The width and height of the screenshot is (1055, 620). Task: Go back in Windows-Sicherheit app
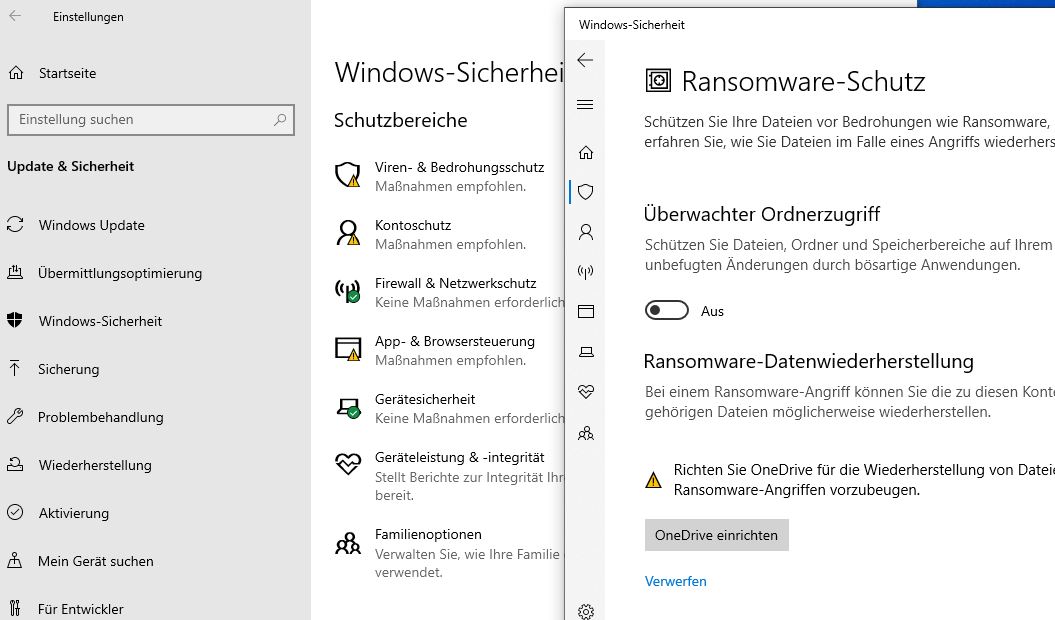pos(585,60)
